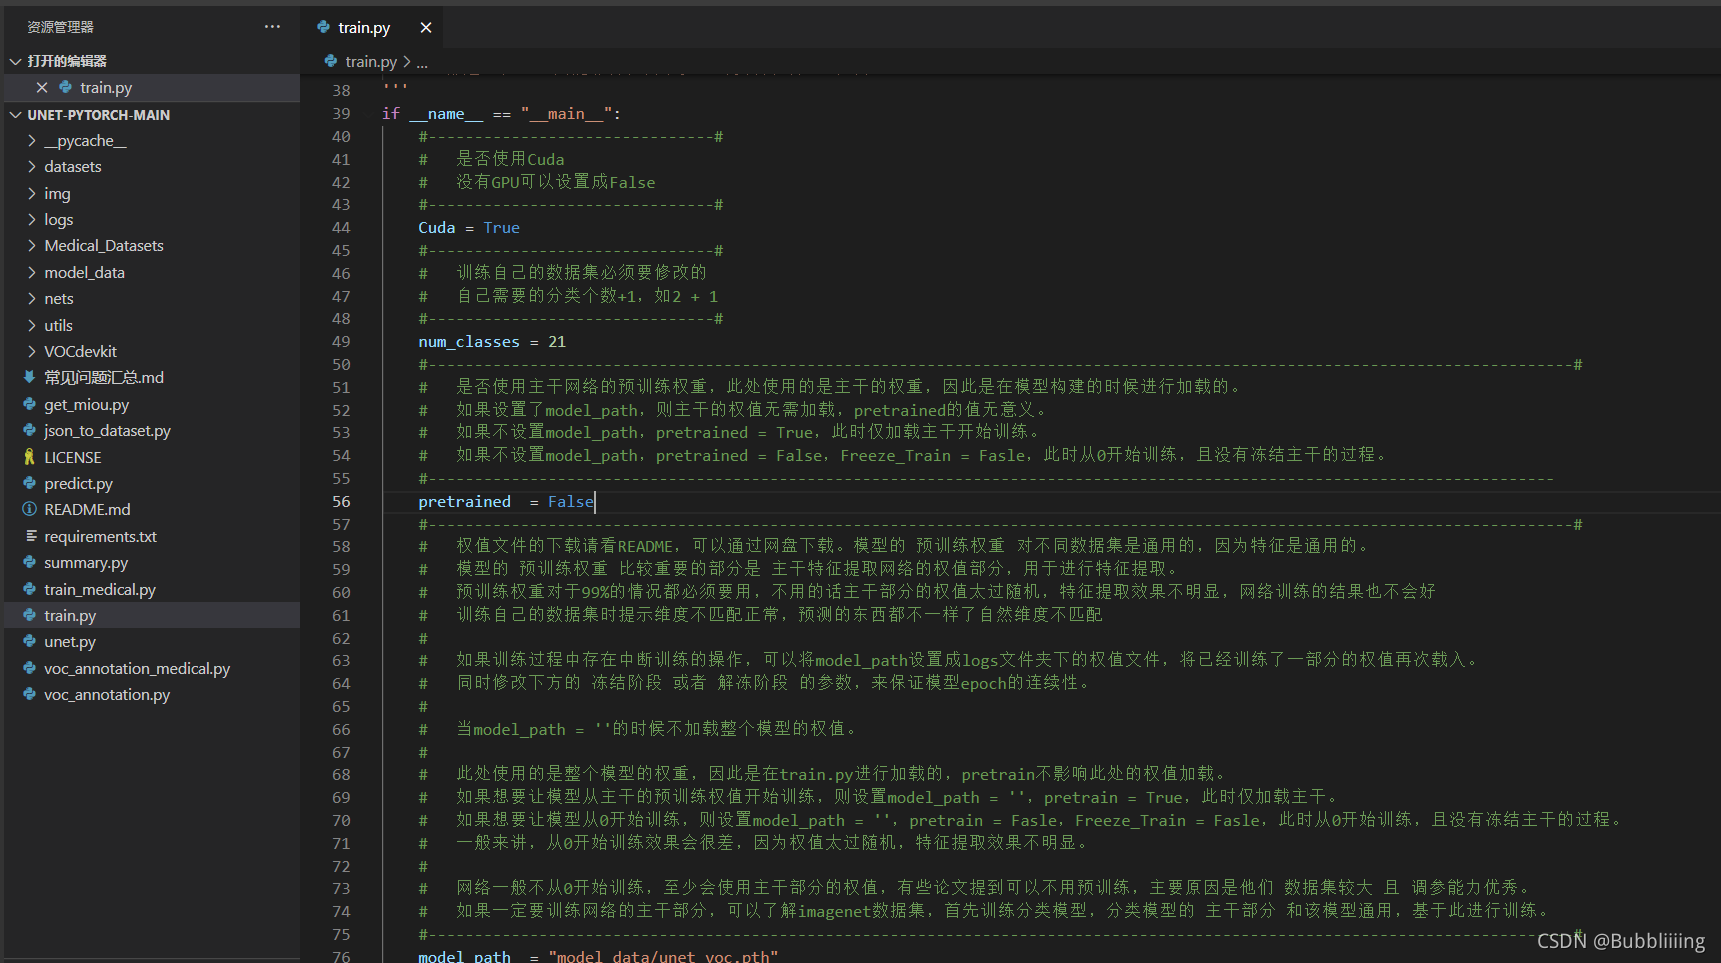Click the markdown icon of 常见问题汇总.md
The width and height of the screenshot is (1721, 963).
29,377
